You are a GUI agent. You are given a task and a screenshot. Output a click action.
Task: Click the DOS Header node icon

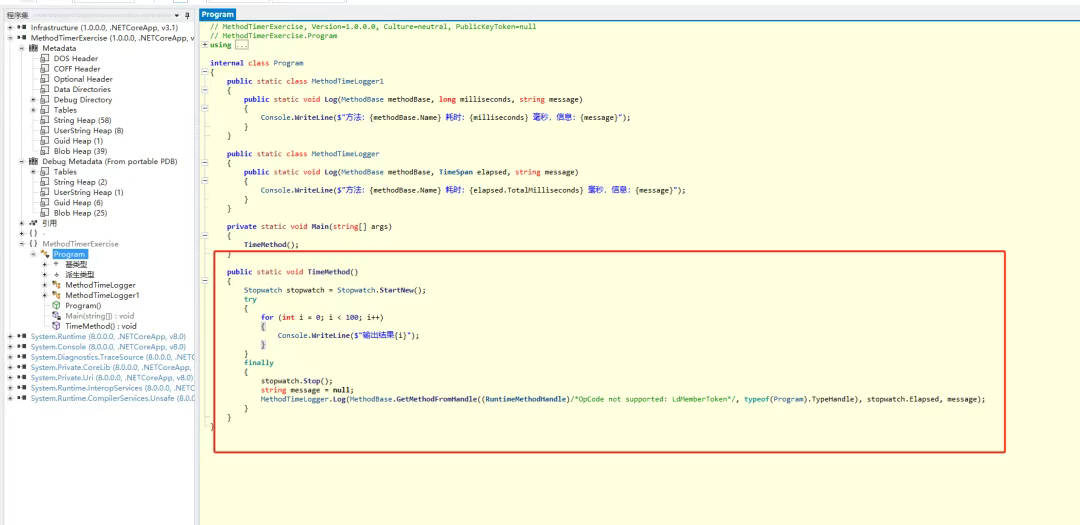(44, 59)
